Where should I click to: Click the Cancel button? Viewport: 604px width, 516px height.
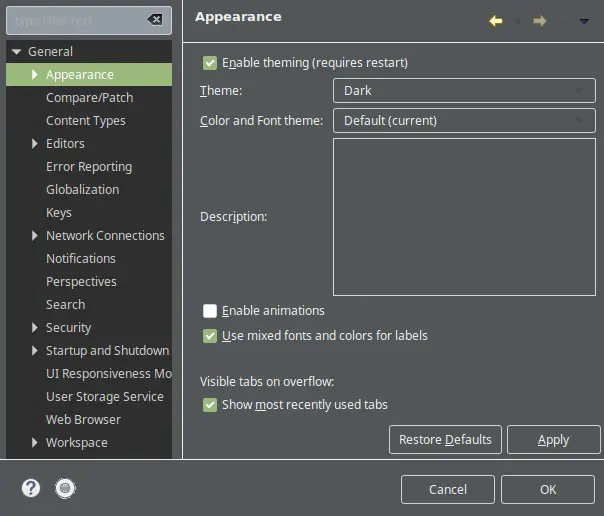pyautogui.click(x=448, y=489)
